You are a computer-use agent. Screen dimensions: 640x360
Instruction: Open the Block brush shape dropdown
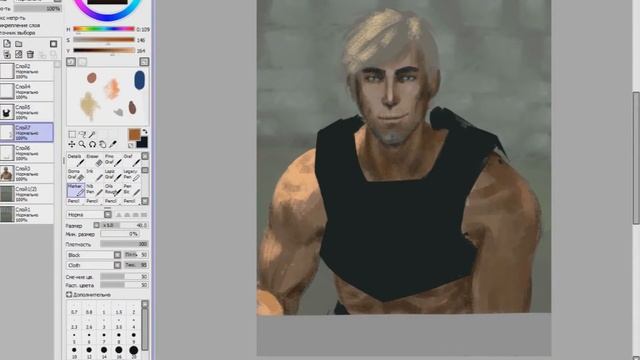click(94, 255)
